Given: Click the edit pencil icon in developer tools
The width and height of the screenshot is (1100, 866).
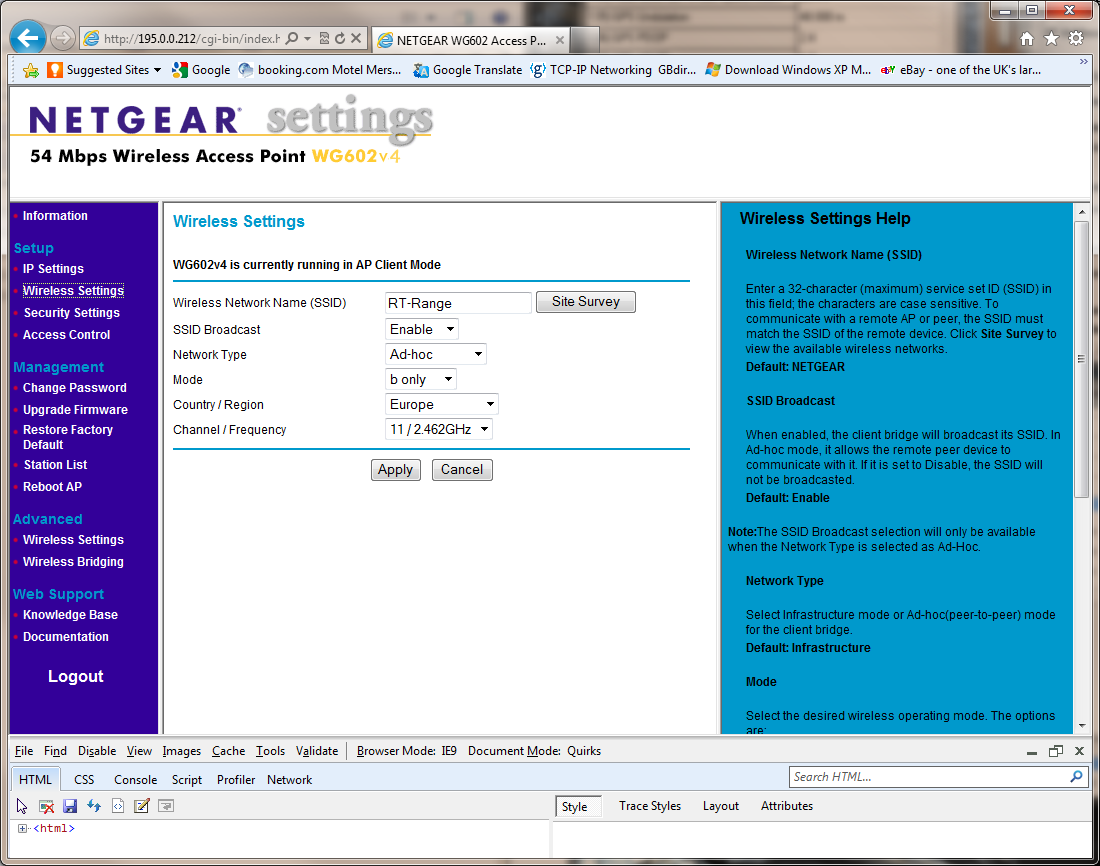Looking at the screenshot, I should tap(142, 806).
